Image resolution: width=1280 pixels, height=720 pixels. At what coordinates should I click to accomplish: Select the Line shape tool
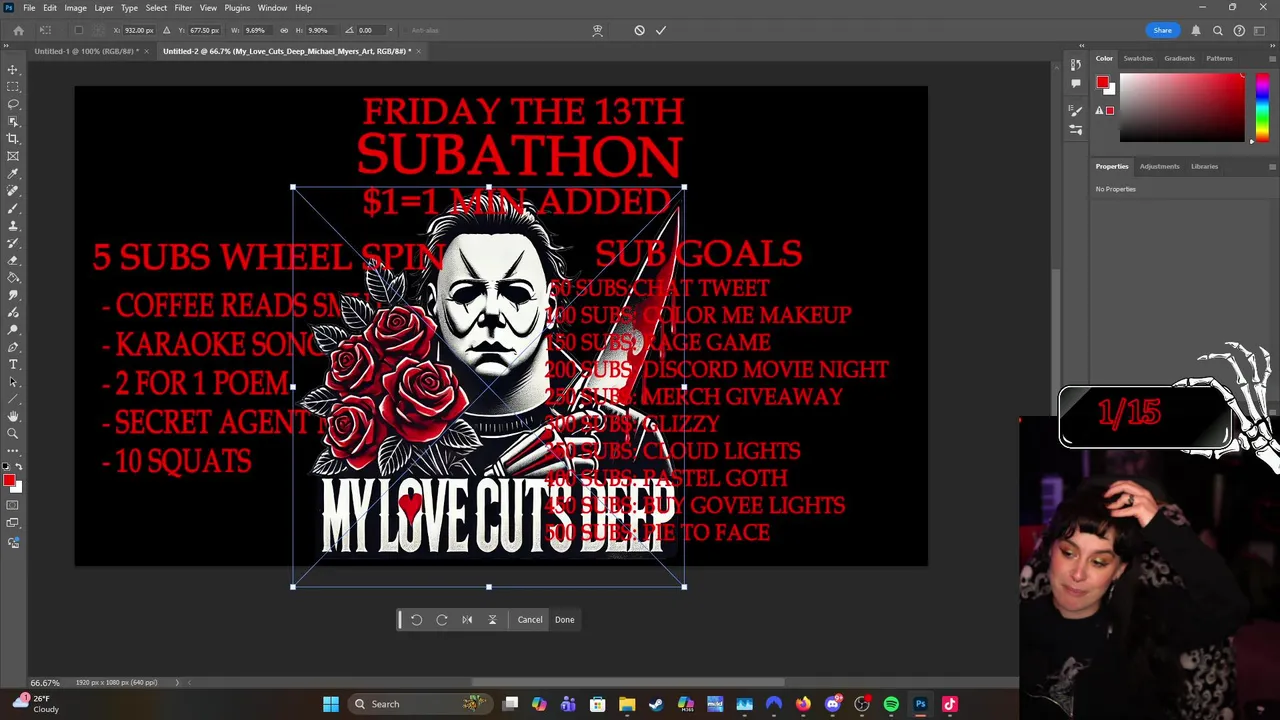click(13, 399)
